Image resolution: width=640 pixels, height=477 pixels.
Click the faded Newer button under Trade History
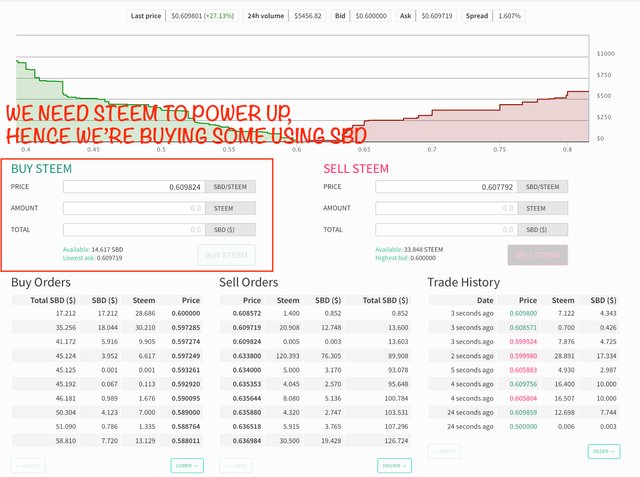(x=444, y=451)
